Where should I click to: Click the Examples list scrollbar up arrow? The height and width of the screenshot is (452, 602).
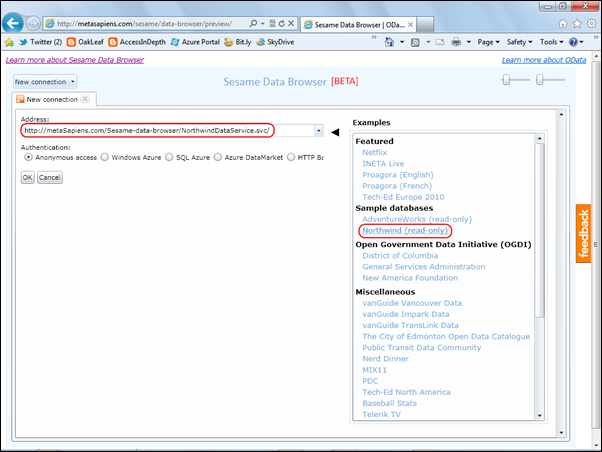coord(539,138)
